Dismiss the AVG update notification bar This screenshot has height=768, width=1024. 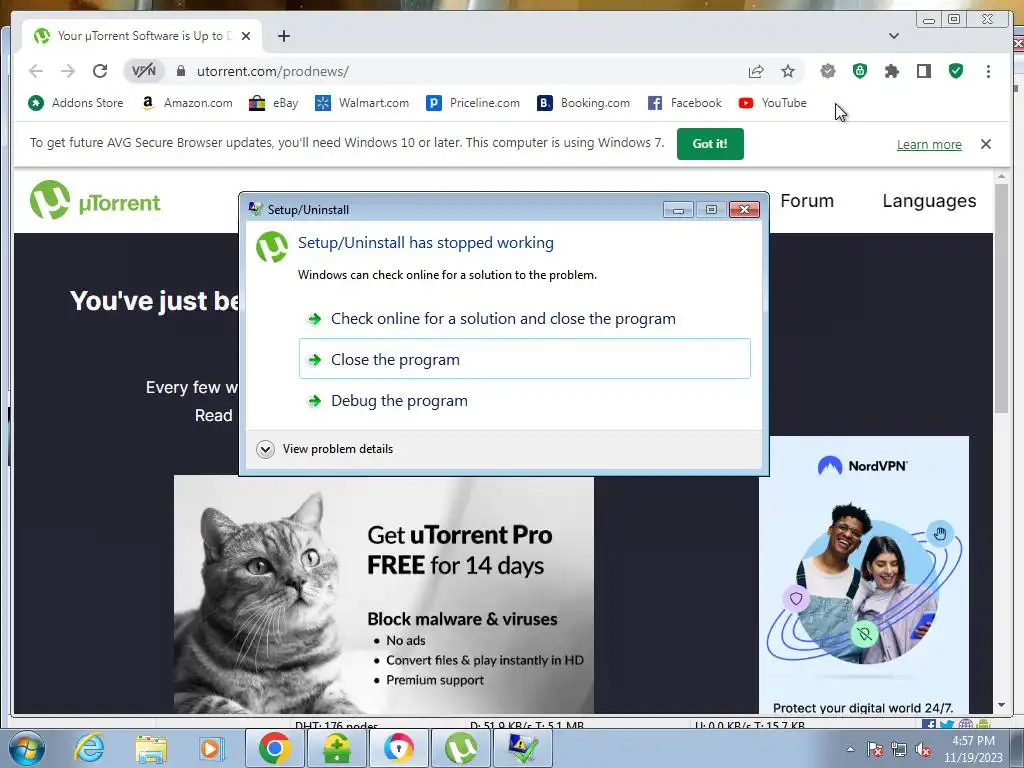coord(985,144)
